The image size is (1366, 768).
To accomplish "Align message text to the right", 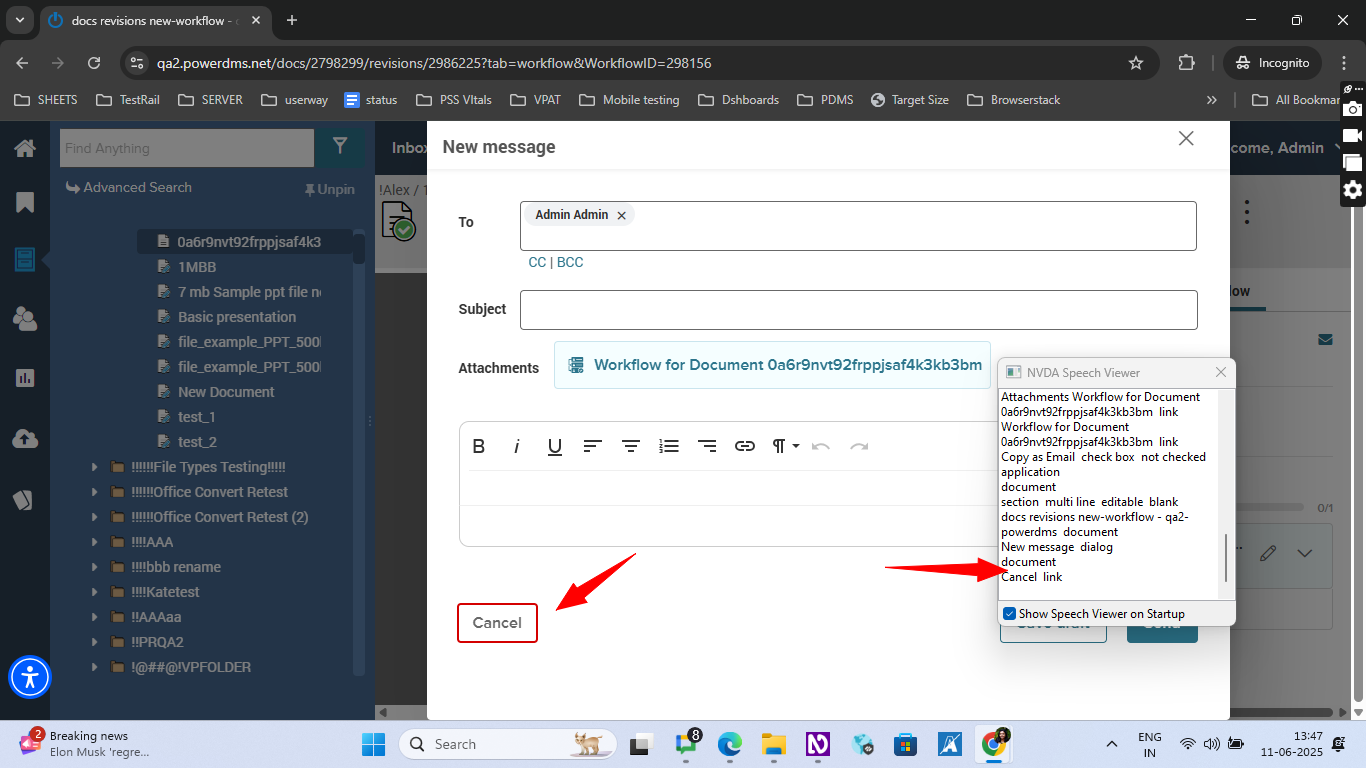I will 707,446.
